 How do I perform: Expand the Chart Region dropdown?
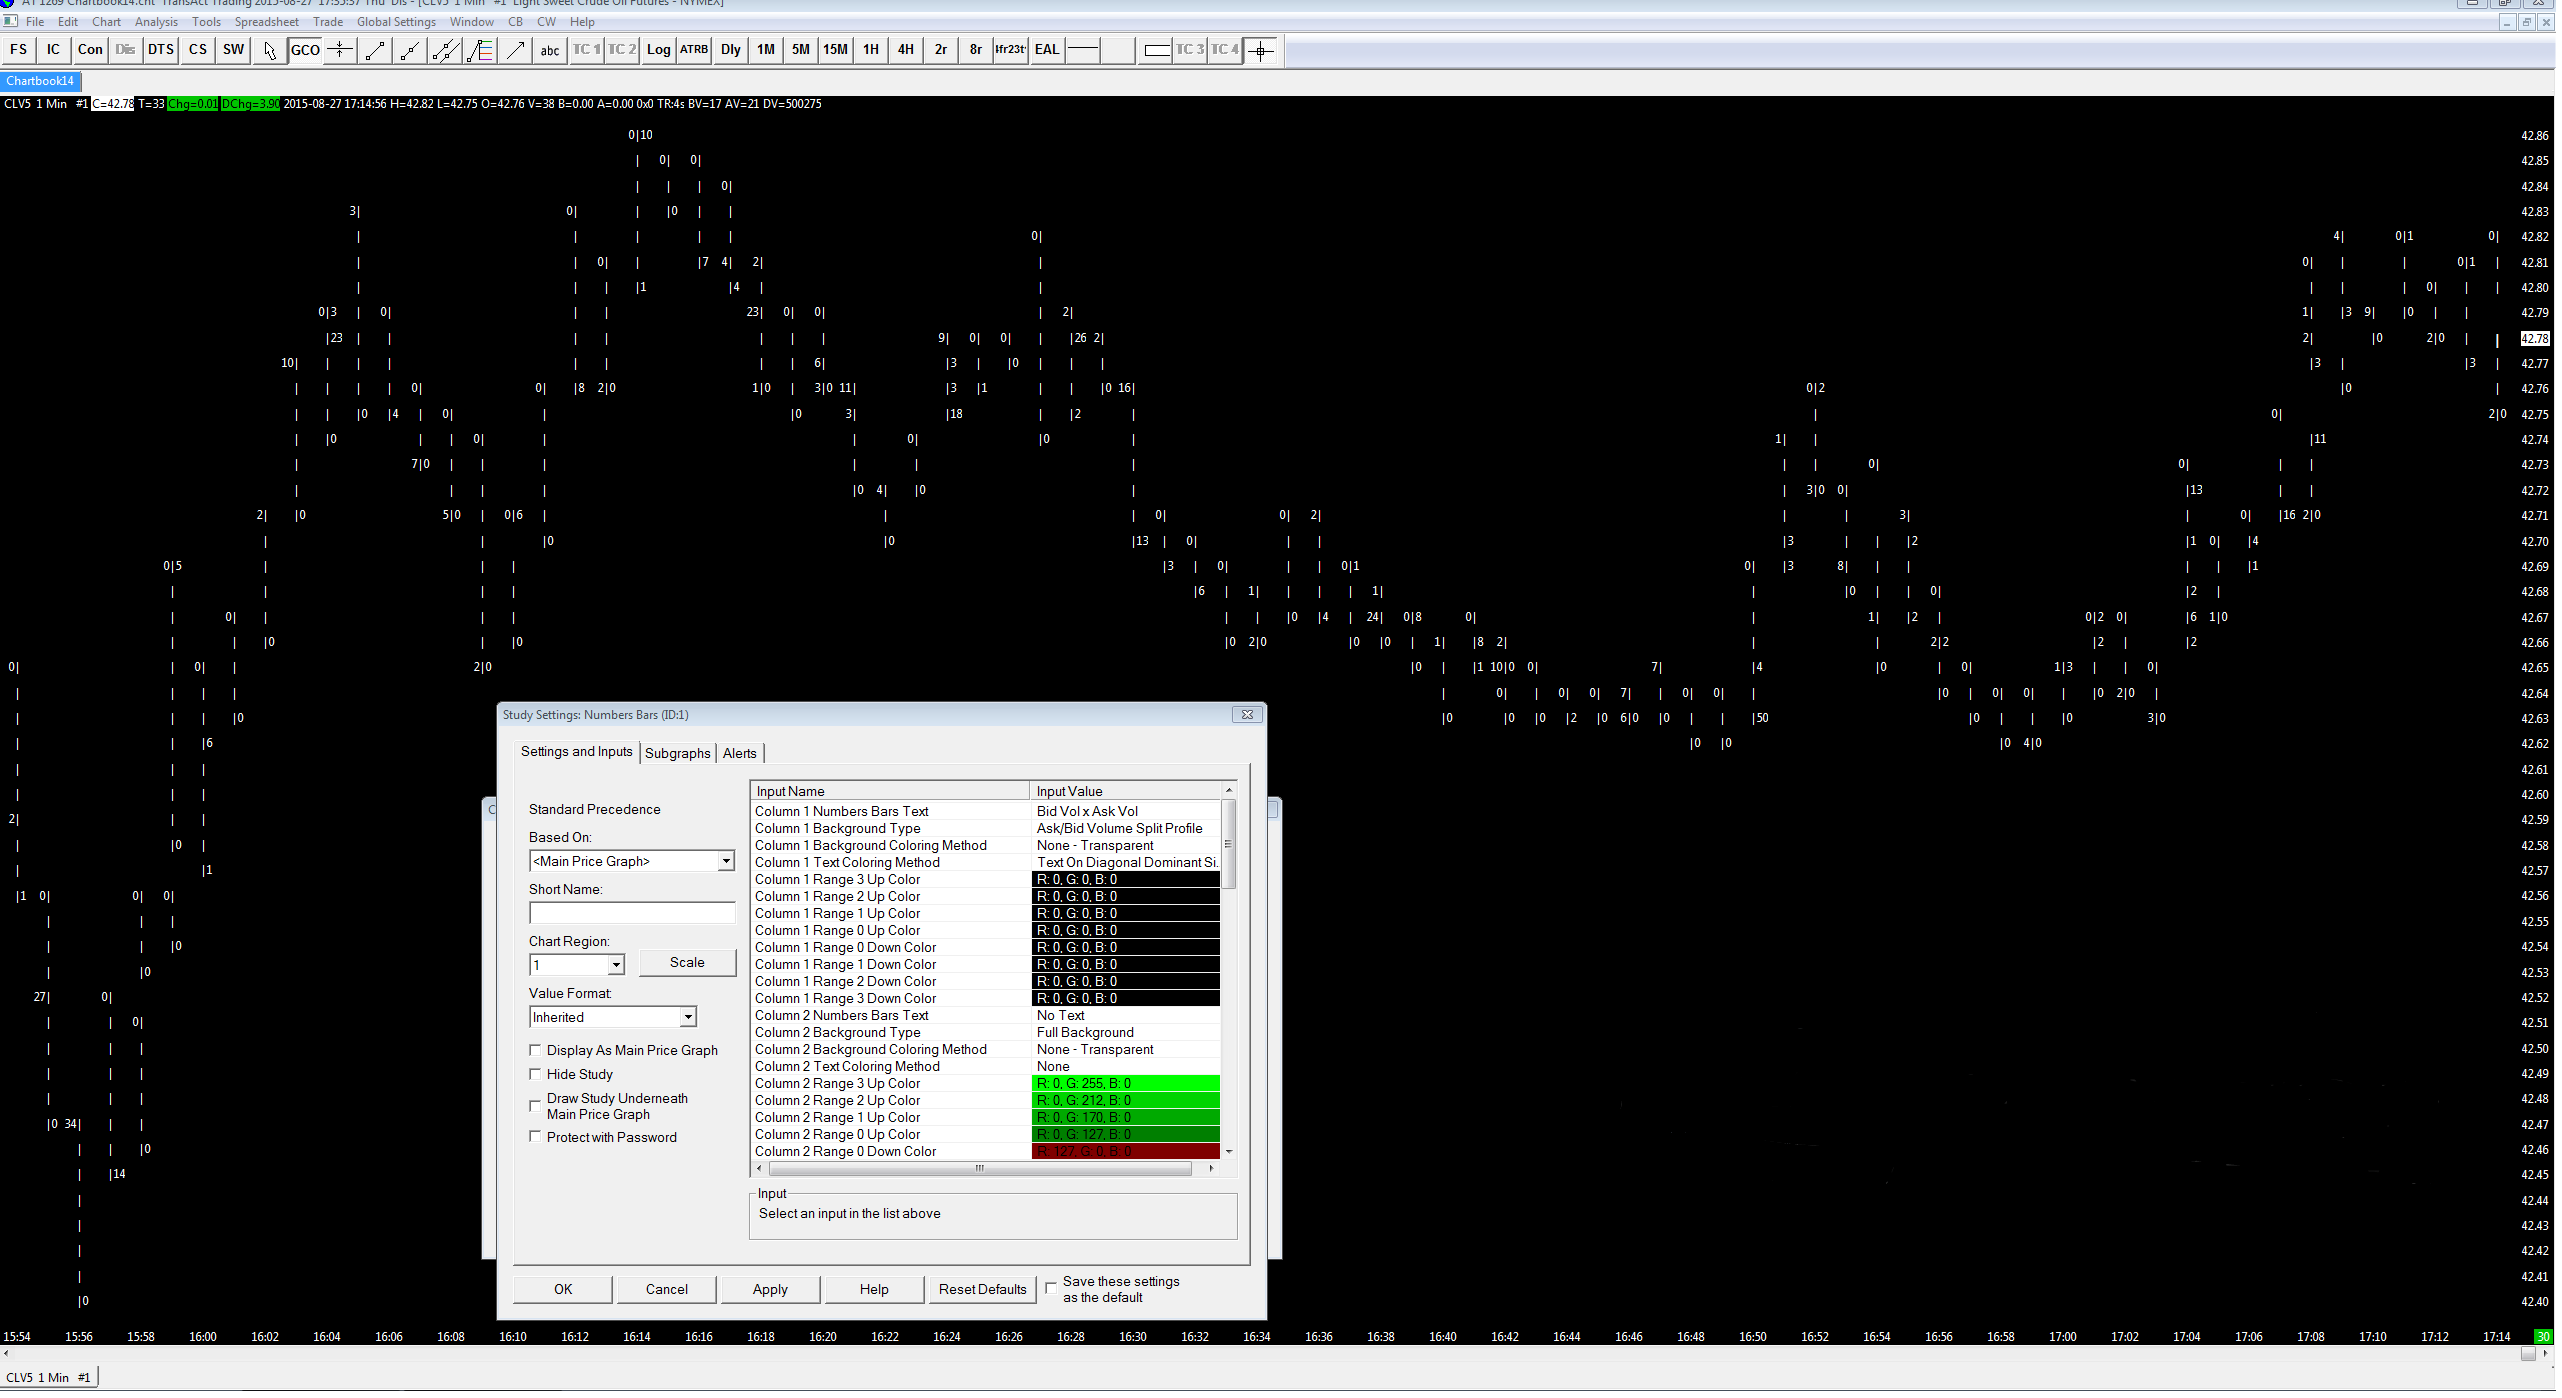pos(617,967)
